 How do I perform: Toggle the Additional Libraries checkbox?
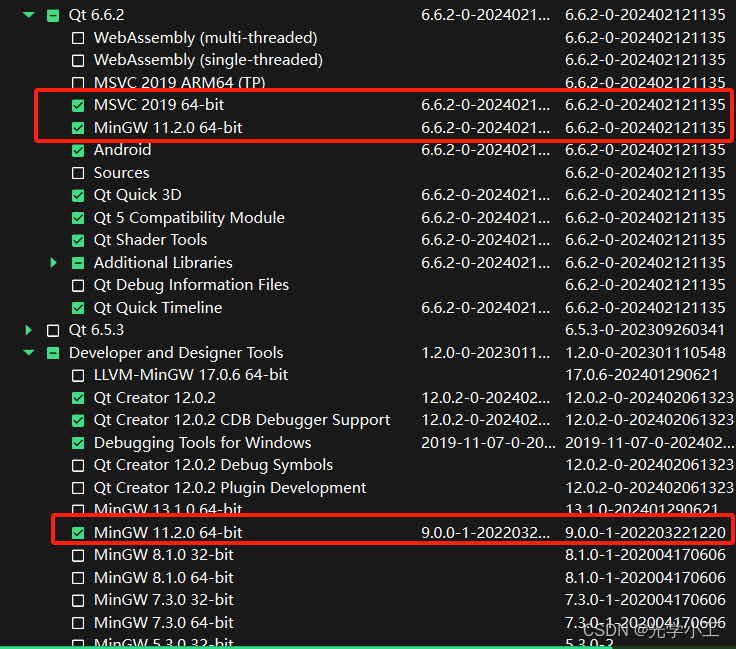pos(78,263)
